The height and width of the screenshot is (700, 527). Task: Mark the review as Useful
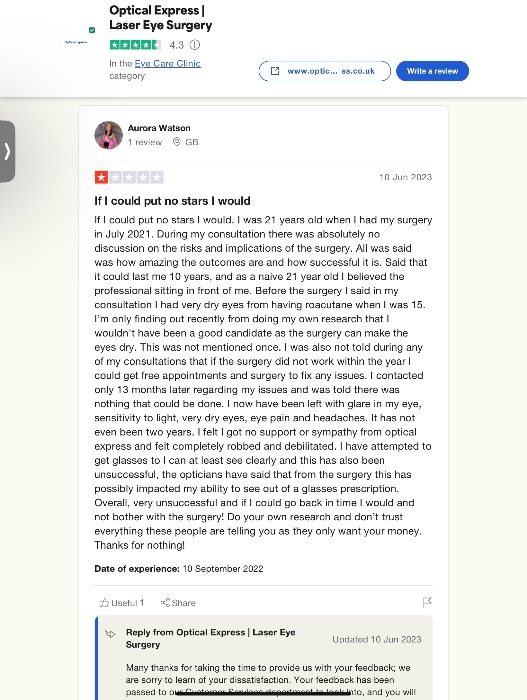coord(121,603)
